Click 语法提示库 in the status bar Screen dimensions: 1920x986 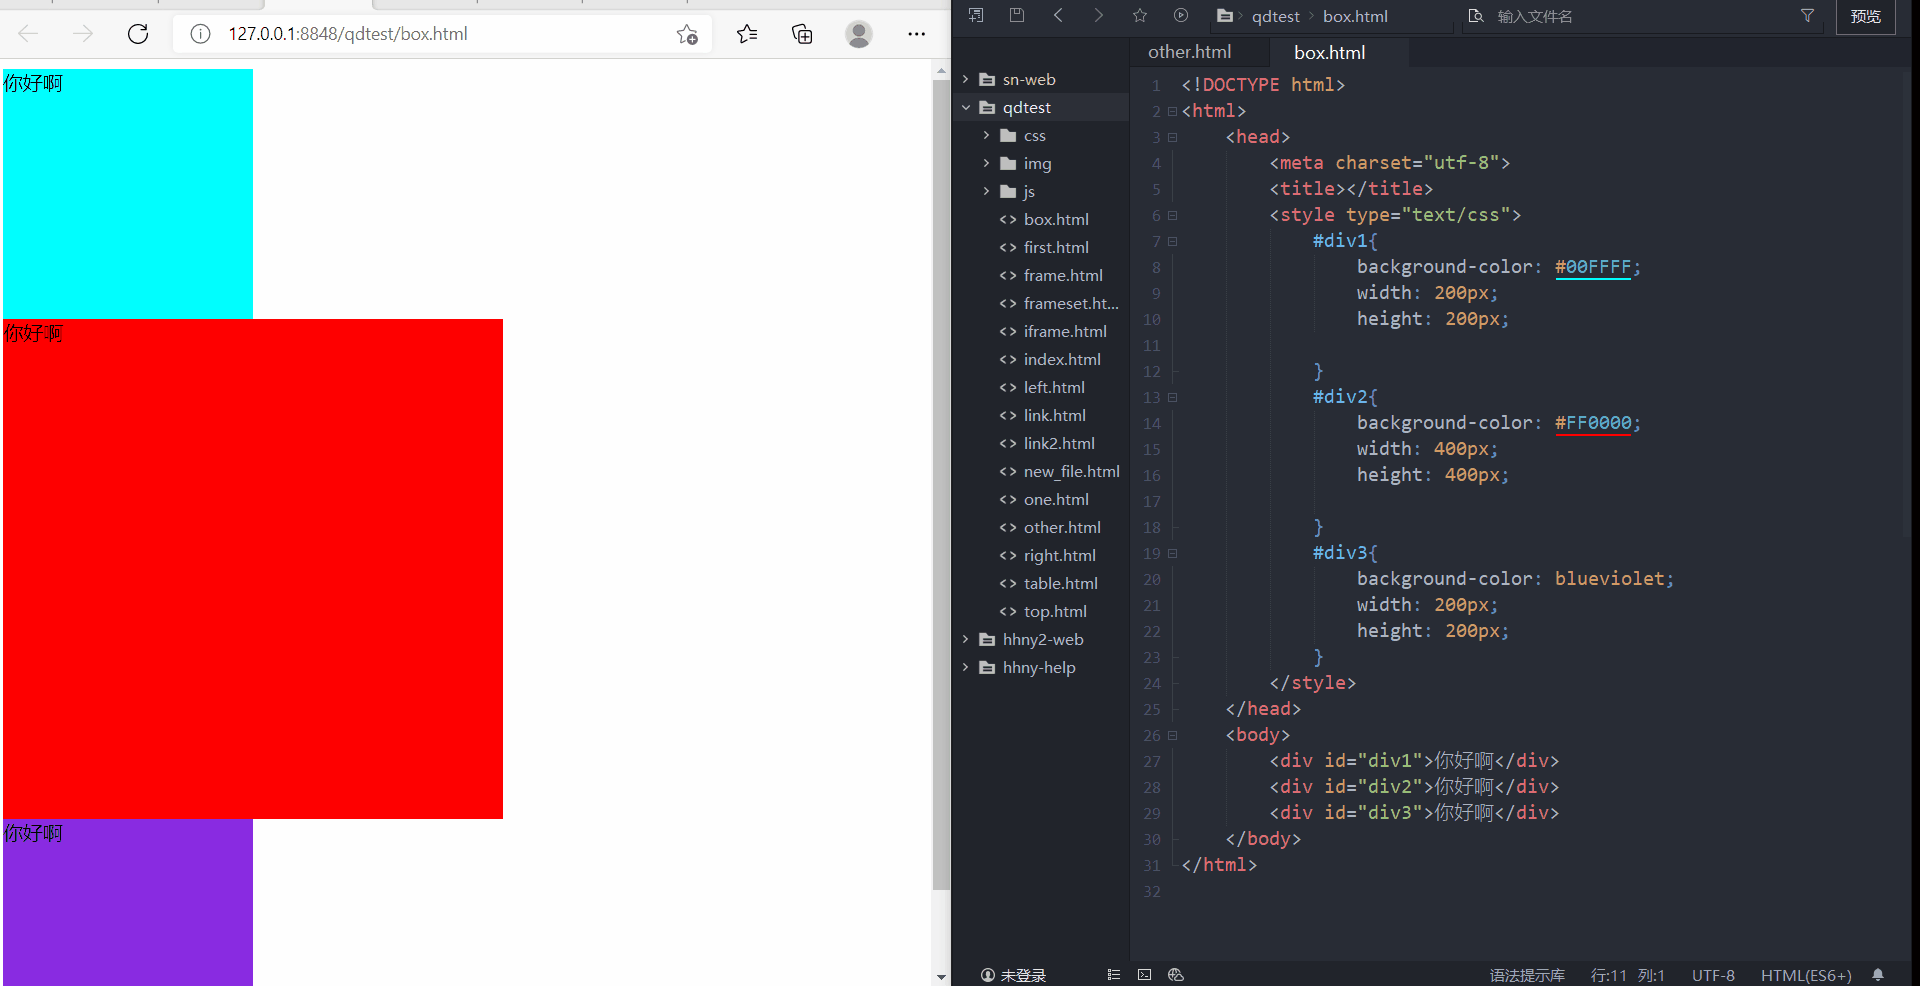(x=1527, y=975)
